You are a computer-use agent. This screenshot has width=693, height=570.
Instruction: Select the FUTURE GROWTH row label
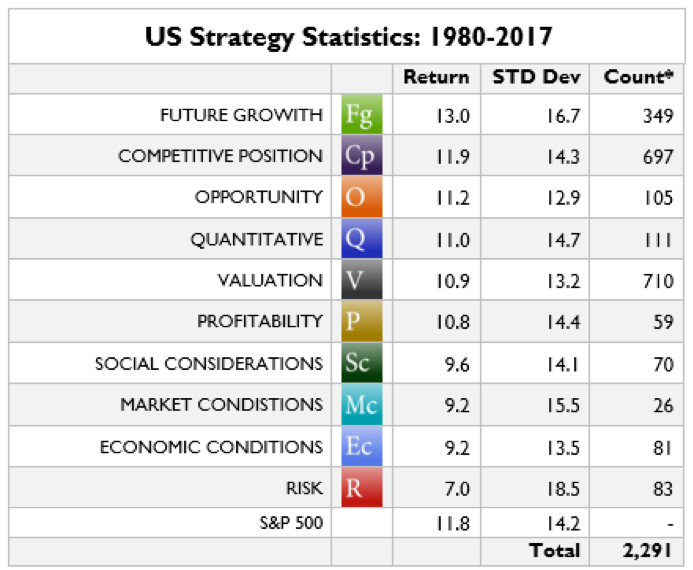241,115
